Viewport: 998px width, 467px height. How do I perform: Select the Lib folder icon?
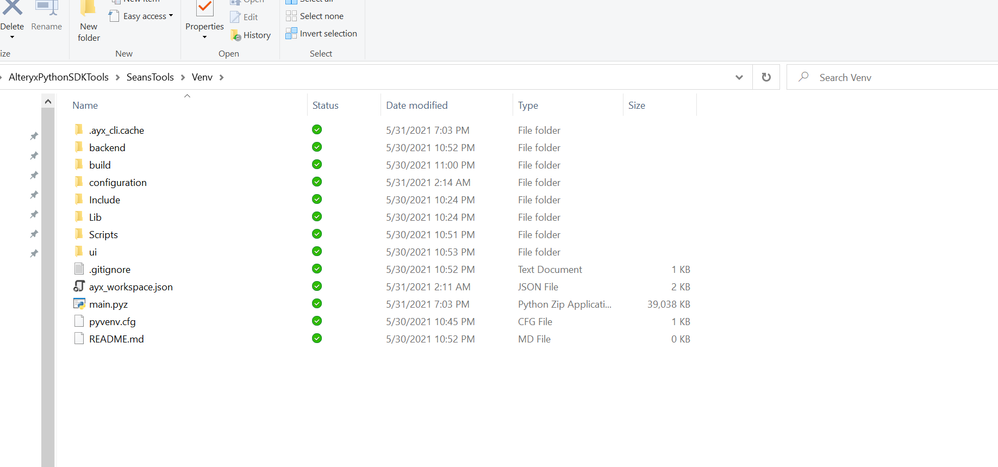pyautogui.click(x=79, y=217)
